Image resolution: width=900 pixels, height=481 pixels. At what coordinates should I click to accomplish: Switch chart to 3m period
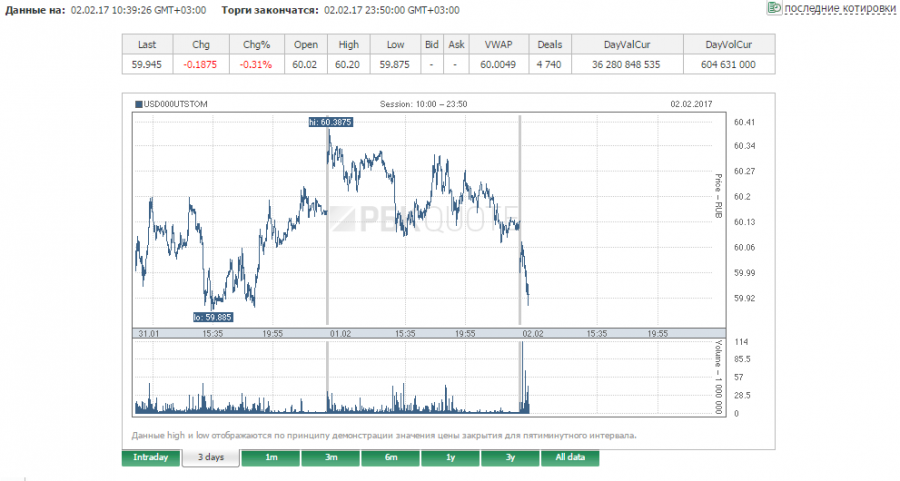[x=330, y=458]
